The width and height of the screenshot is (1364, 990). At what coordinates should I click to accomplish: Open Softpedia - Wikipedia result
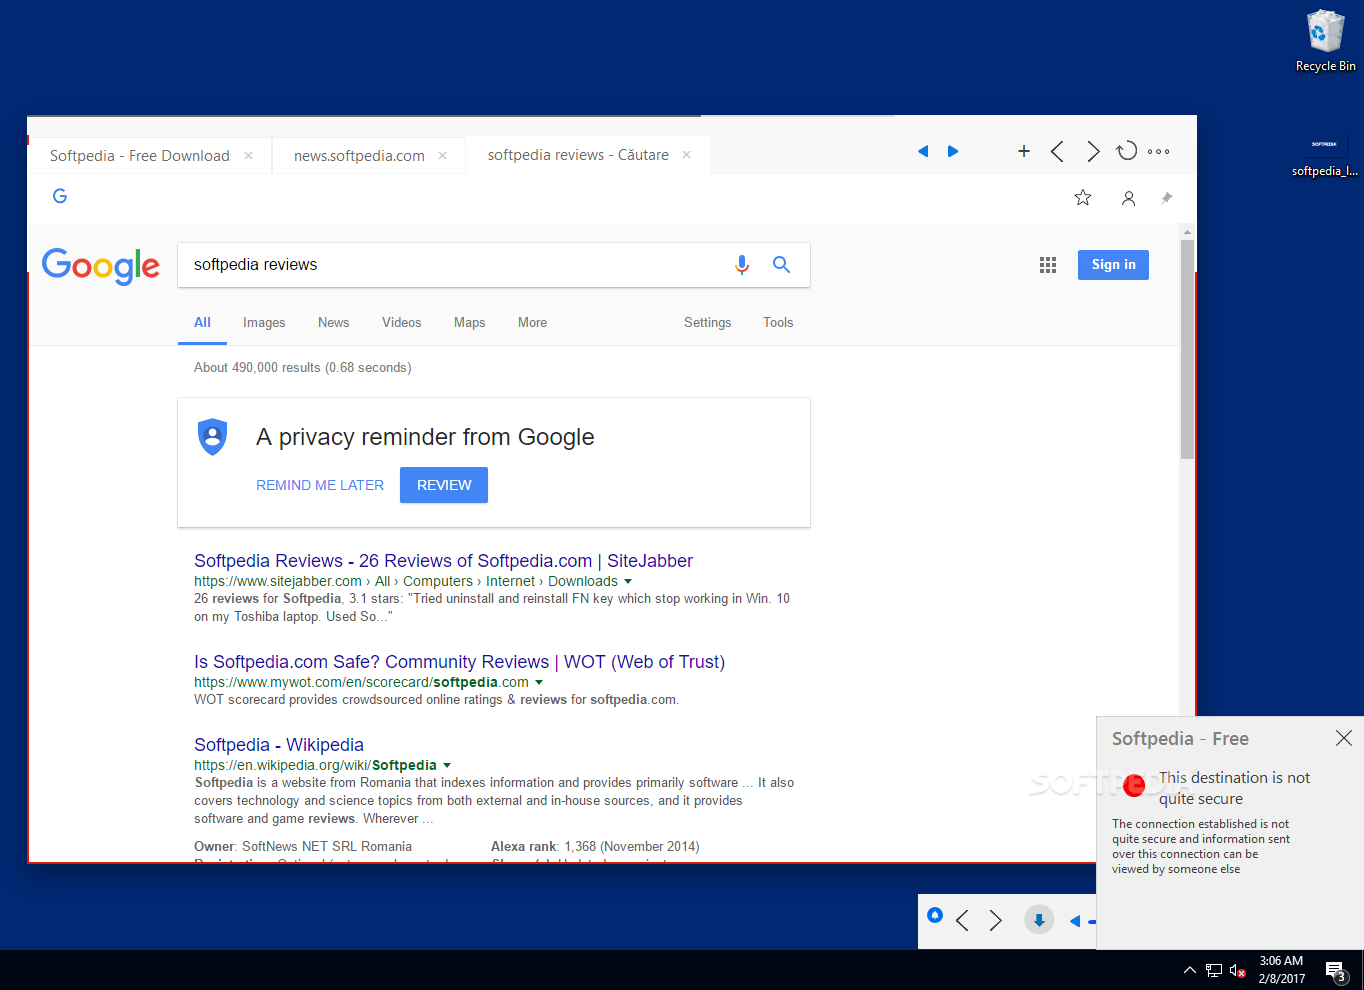coord(279,745)
